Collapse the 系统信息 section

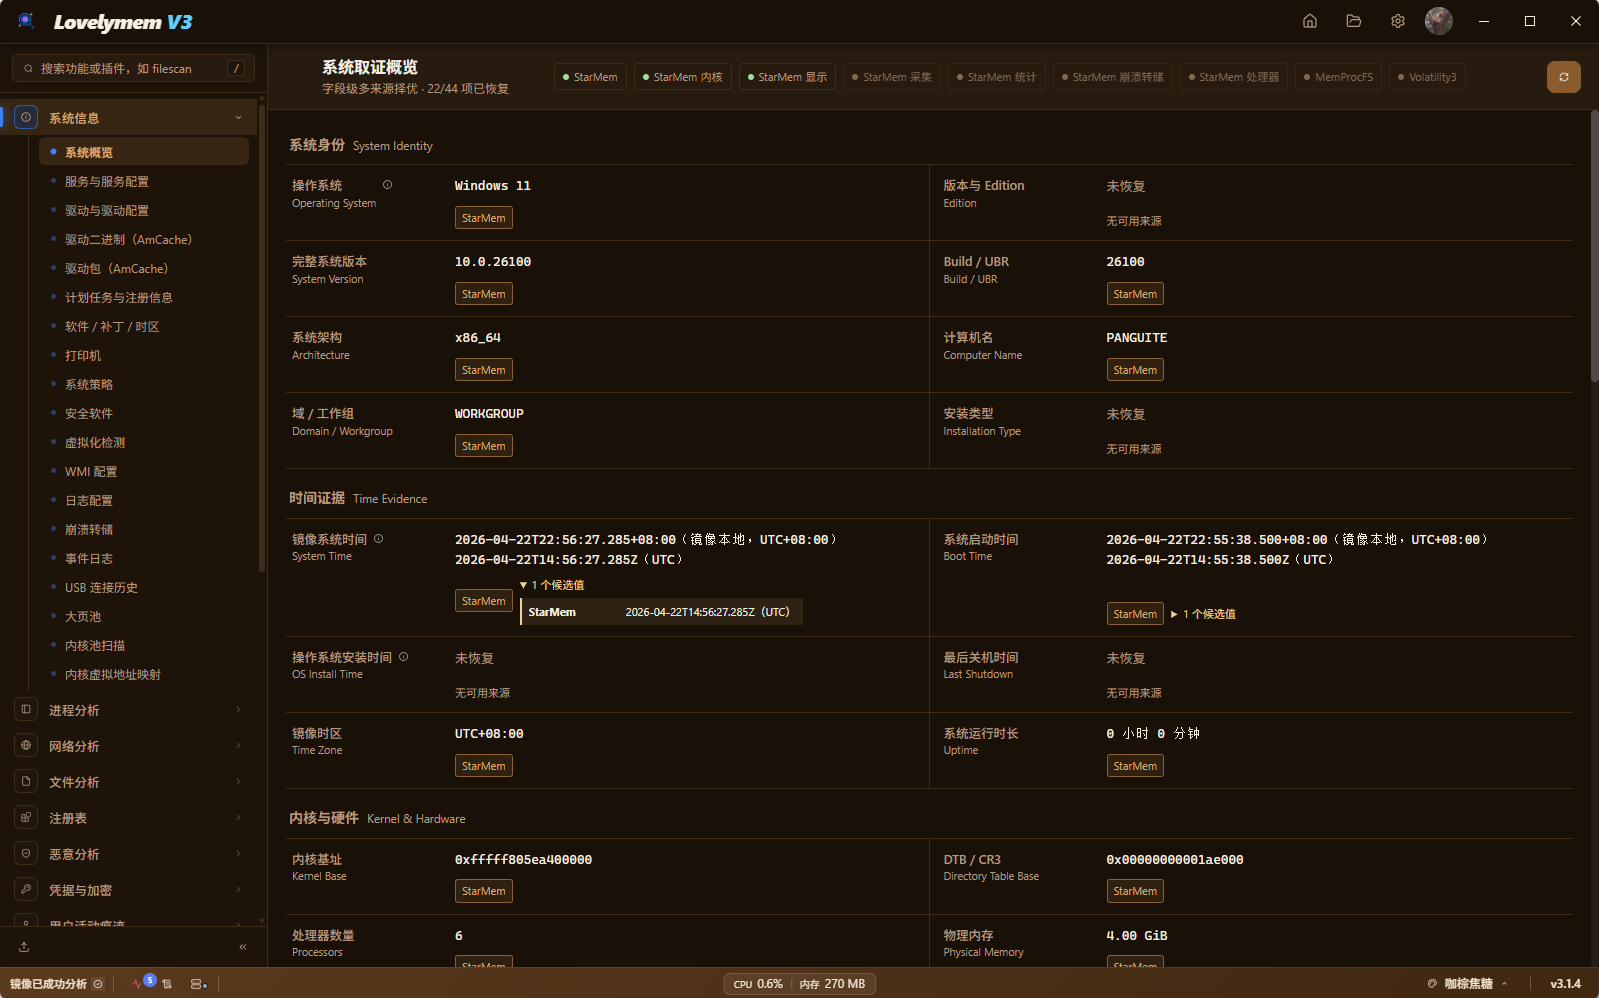tap(238, 118)
